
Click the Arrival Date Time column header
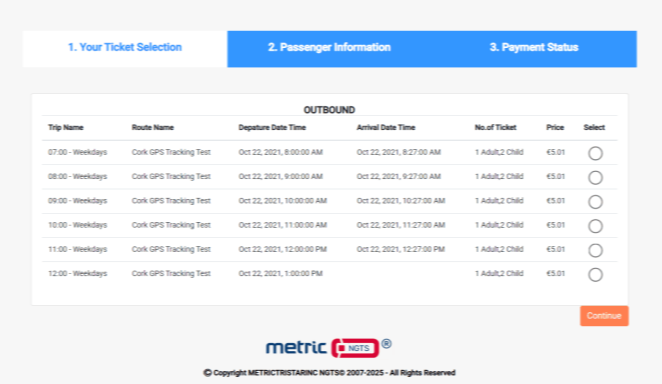click(385, 127)
